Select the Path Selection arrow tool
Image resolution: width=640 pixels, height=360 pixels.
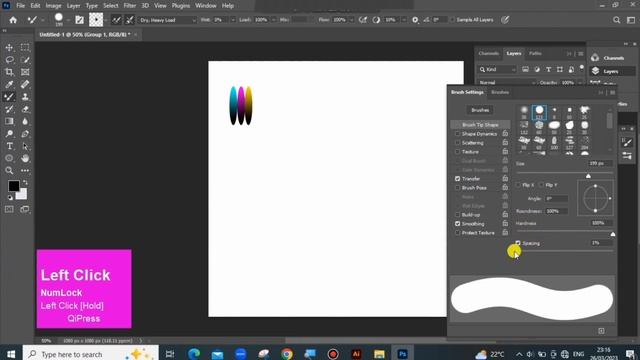coord(25,146)
